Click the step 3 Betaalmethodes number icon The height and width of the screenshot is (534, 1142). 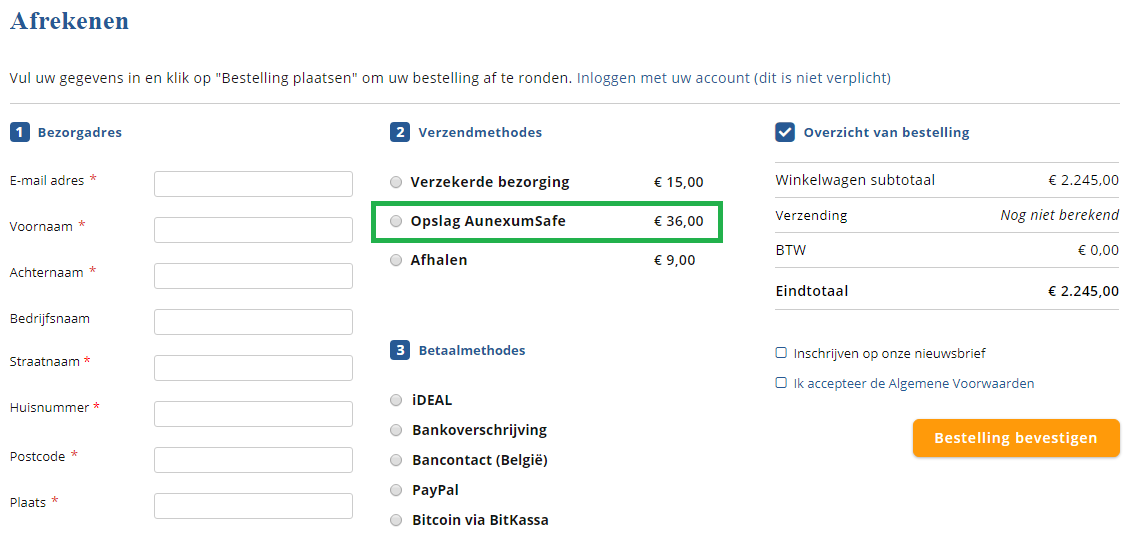(x=400, y=350)
